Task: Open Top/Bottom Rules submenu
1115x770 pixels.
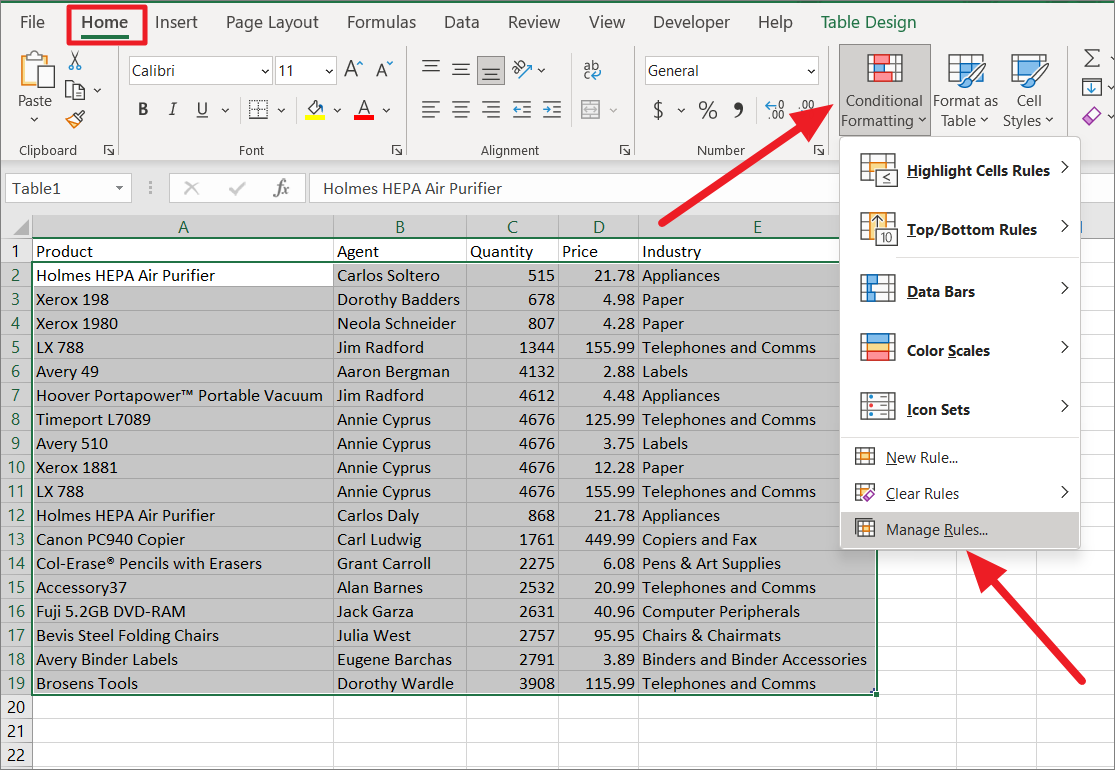Action: point(960,229)
